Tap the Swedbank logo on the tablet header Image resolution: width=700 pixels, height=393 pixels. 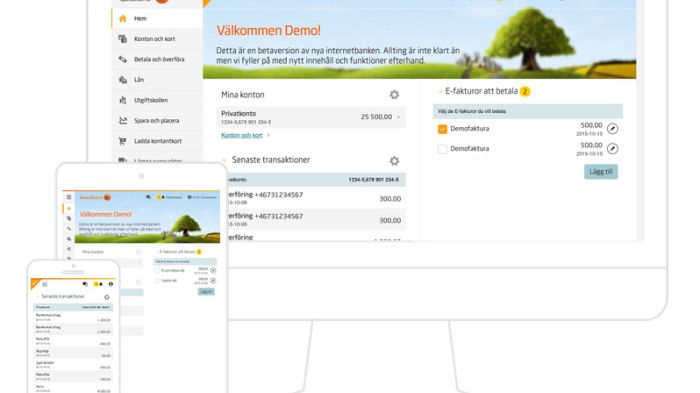point(95,197)
